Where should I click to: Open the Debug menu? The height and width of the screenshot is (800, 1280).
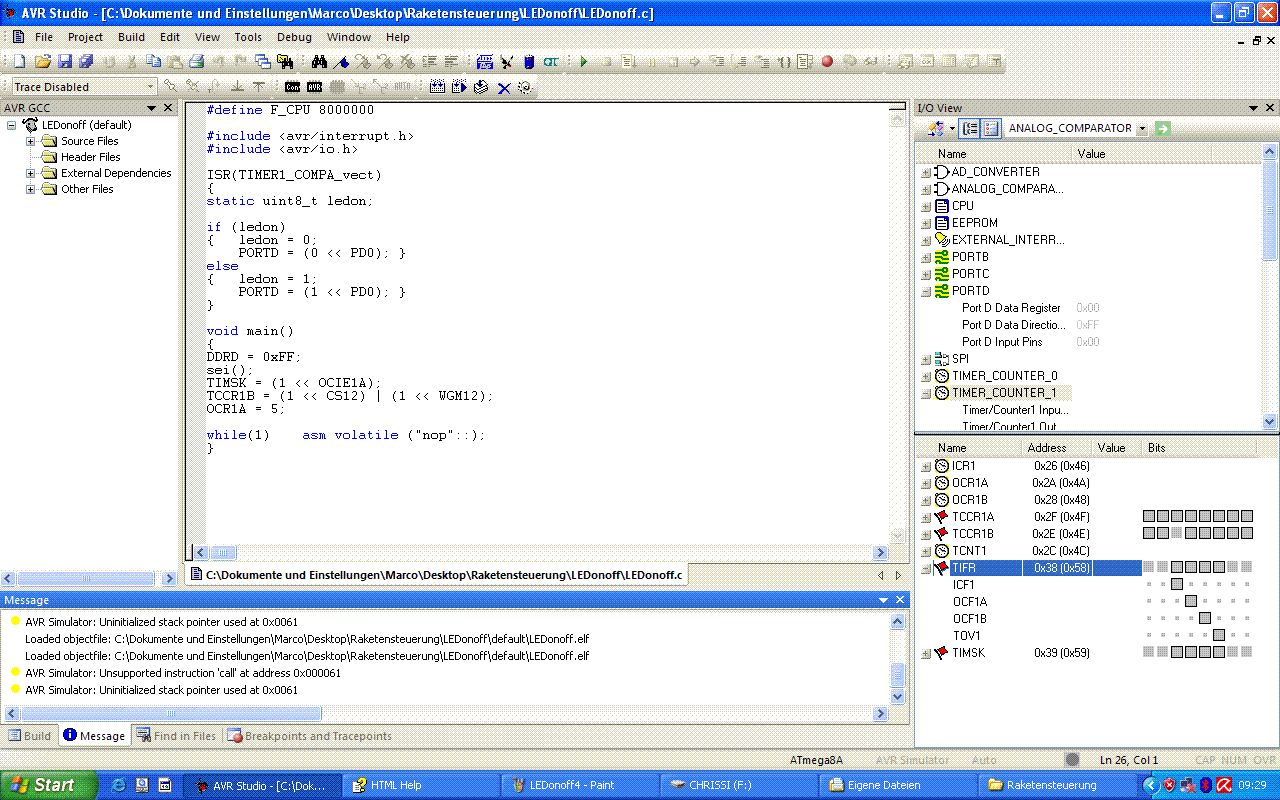click(x=294, y=37)
